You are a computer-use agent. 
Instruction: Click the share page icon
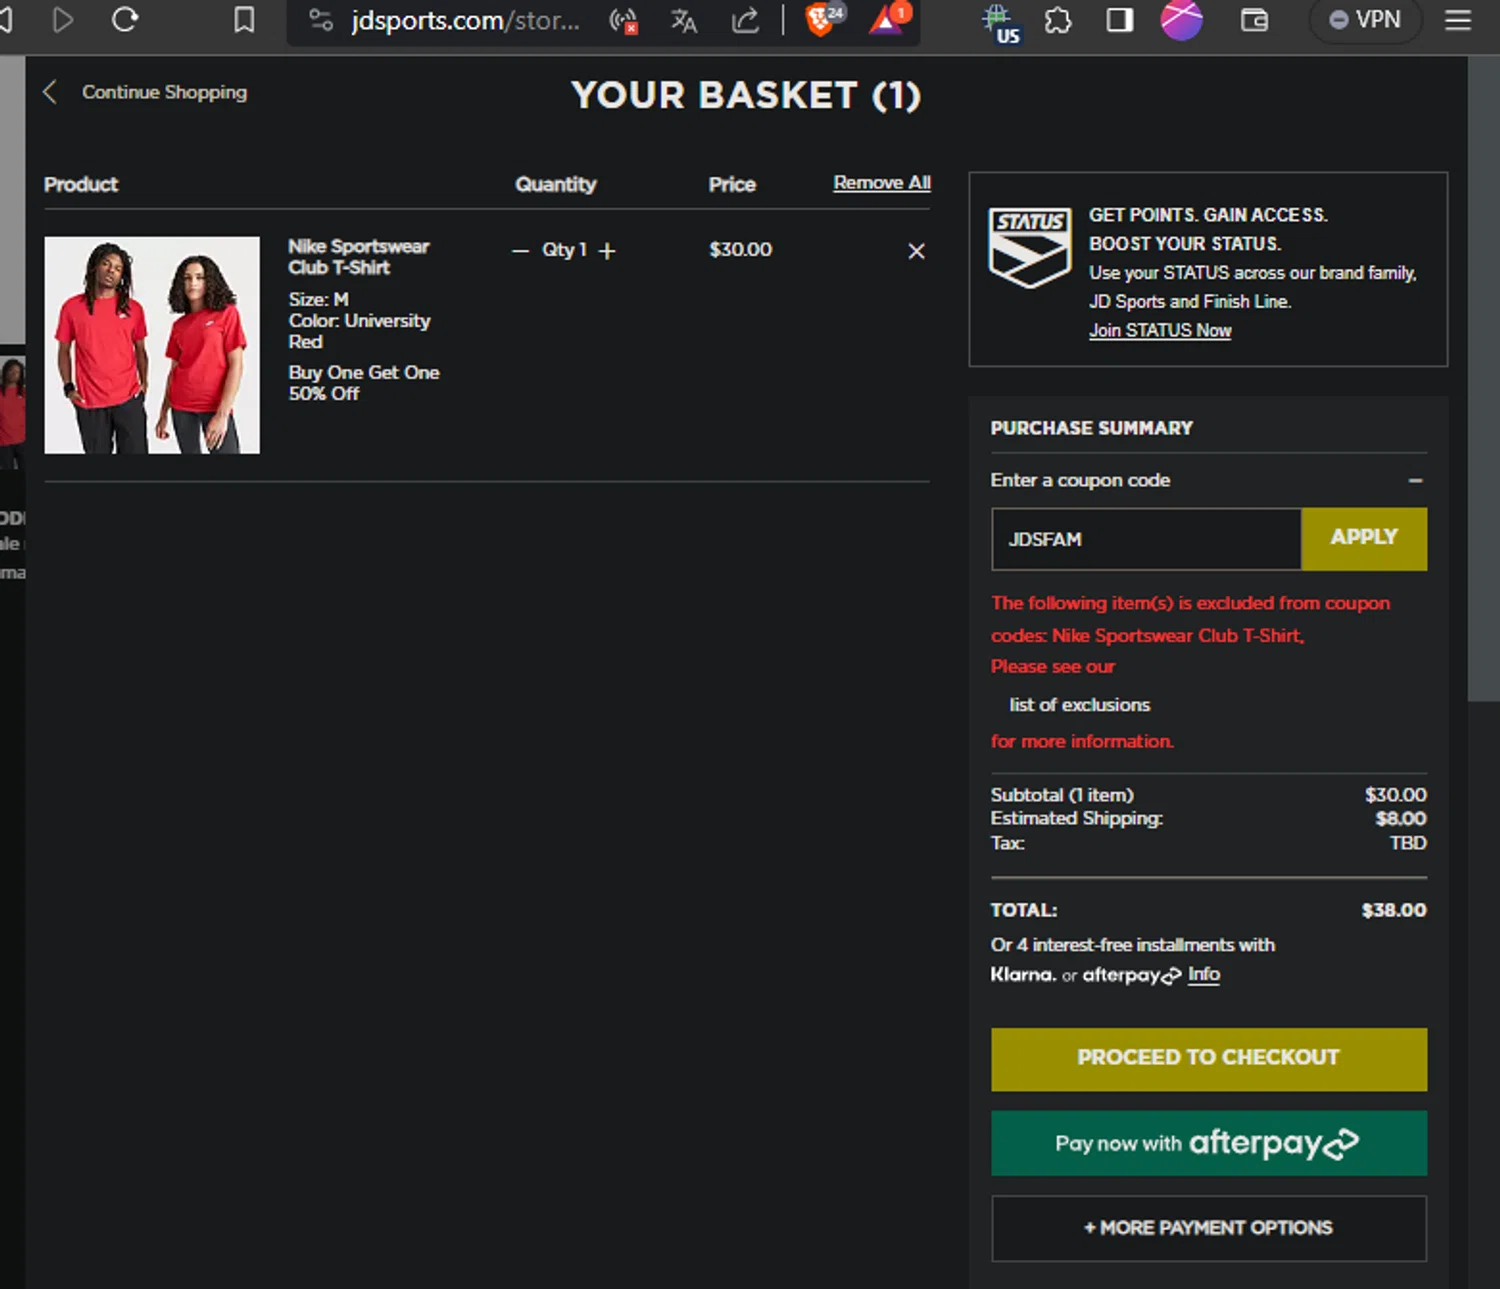[745, 20]
